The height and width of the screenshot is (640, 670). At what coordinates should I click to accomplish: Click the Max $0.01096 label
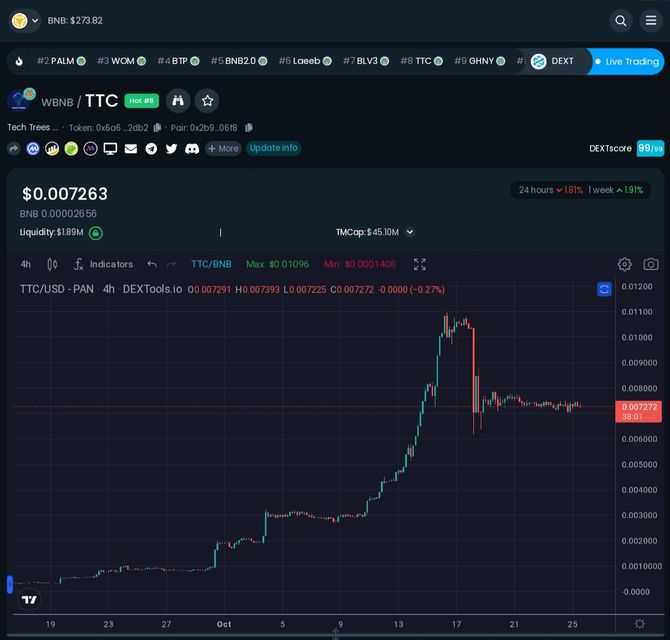pyautogui.click(x=277, y=264)
